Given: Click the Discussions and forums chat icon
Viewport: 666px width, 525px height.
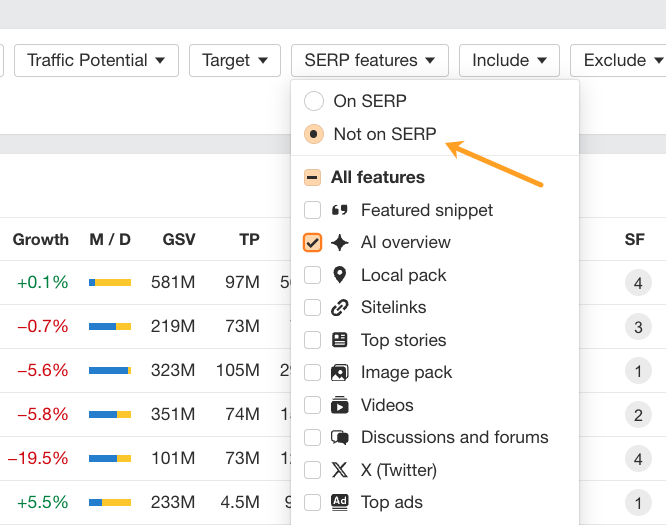Looking at the screenshot, I should [339, 438].
